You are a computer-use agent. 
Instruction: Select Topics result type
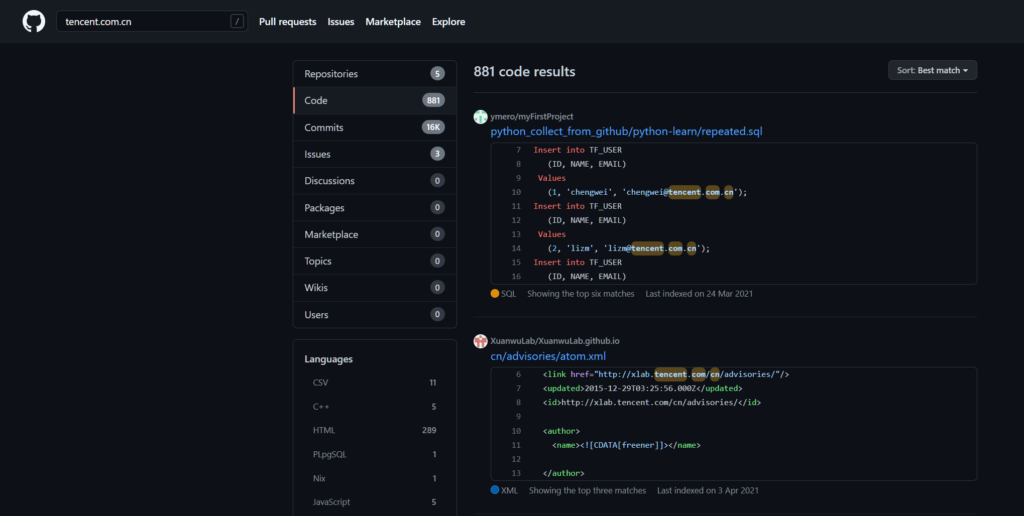pyautogui.click(x=375, y=261)
